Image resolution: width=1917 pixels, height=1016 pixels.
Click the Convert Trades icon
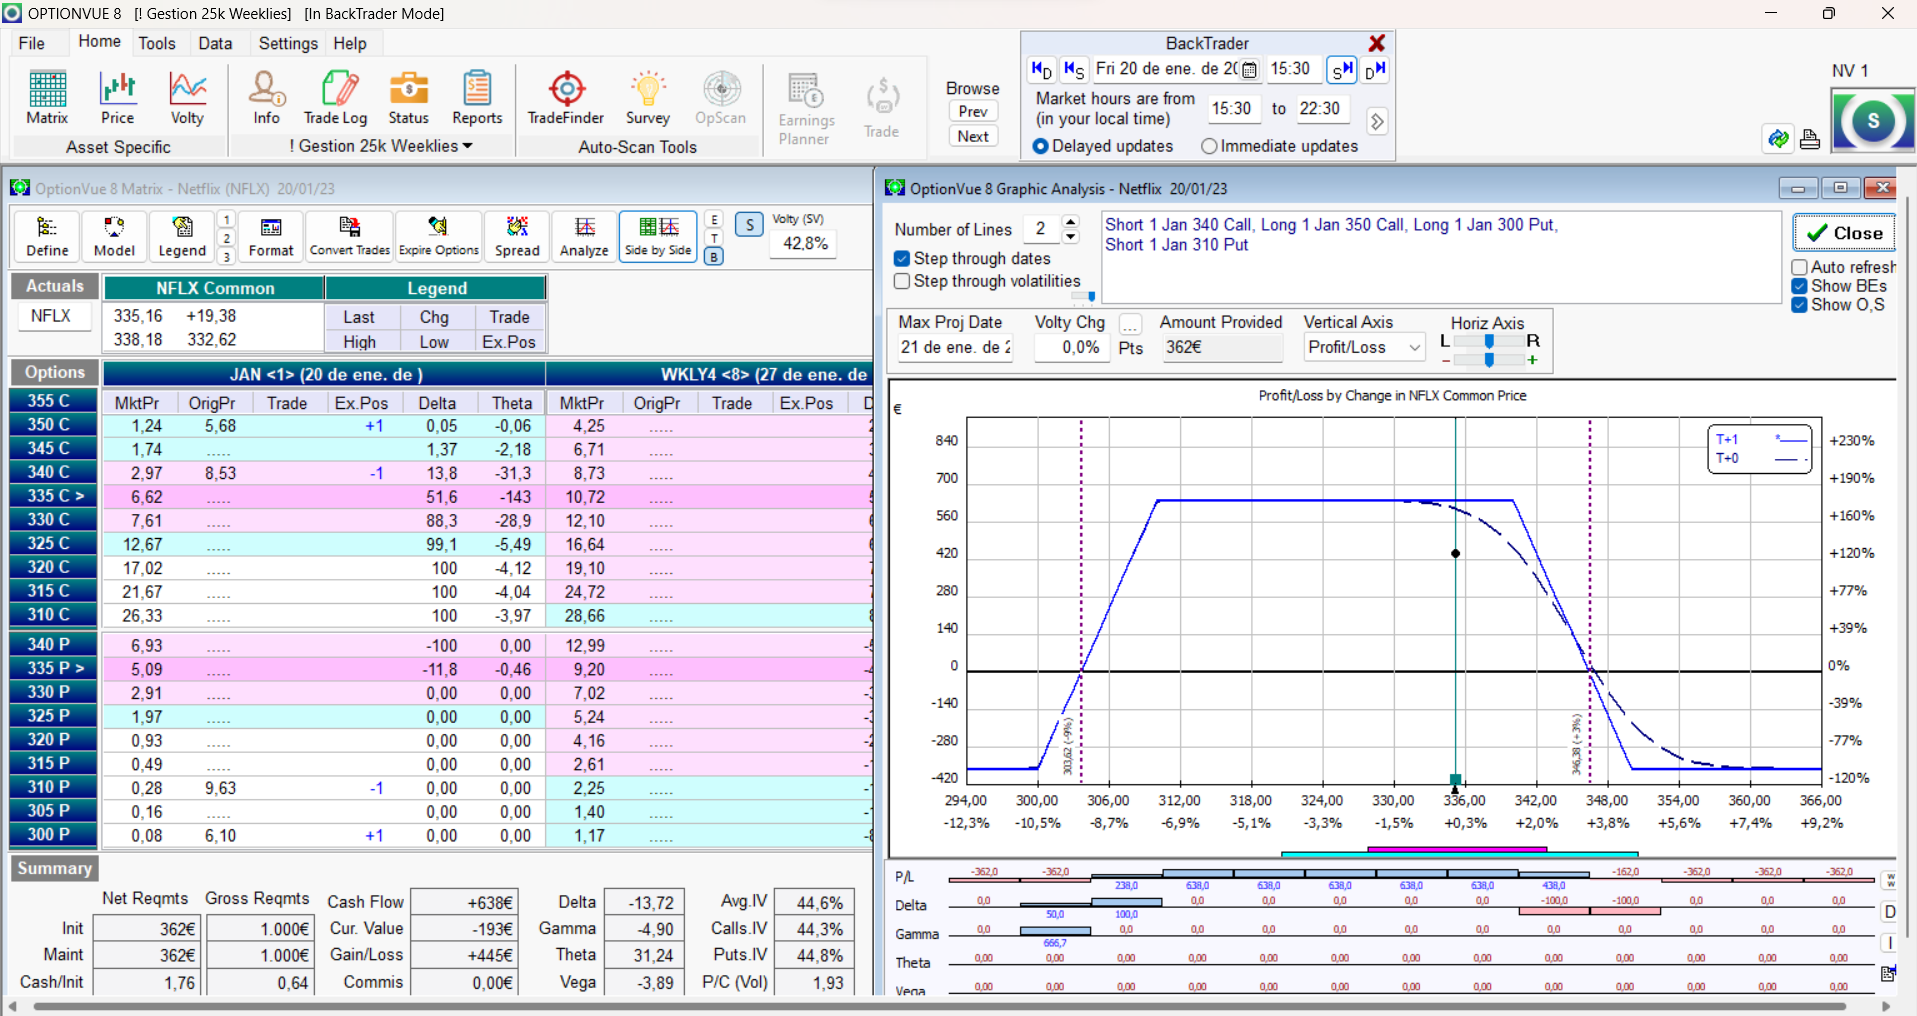pos(349,236)
